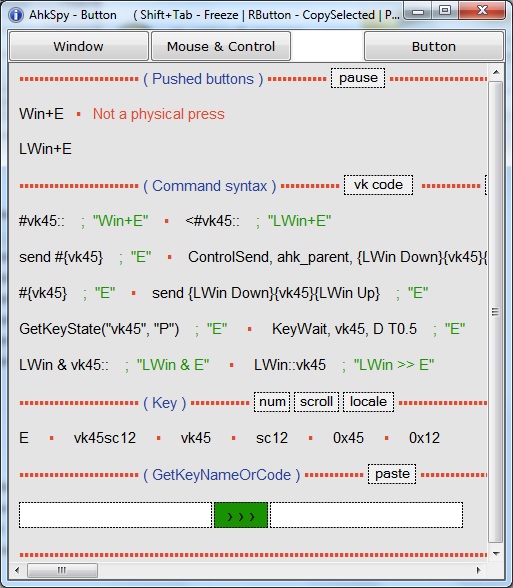Click the paste button

tap(392, 474)
